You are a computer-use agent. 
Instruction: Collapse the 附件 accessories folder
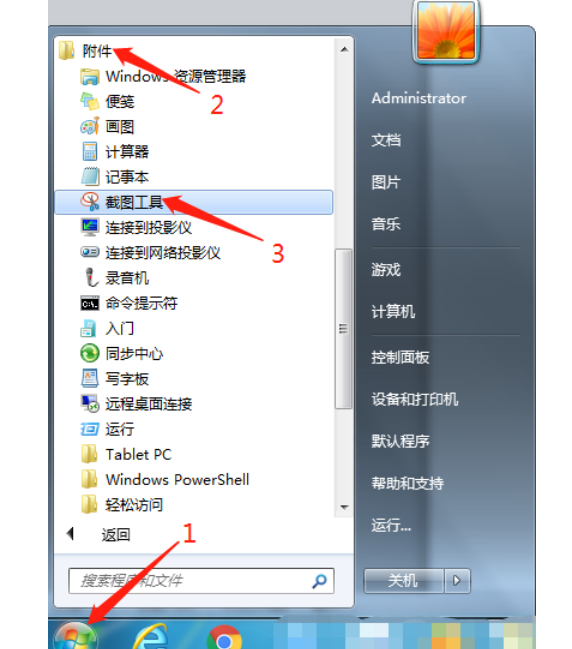click(85, 51)
